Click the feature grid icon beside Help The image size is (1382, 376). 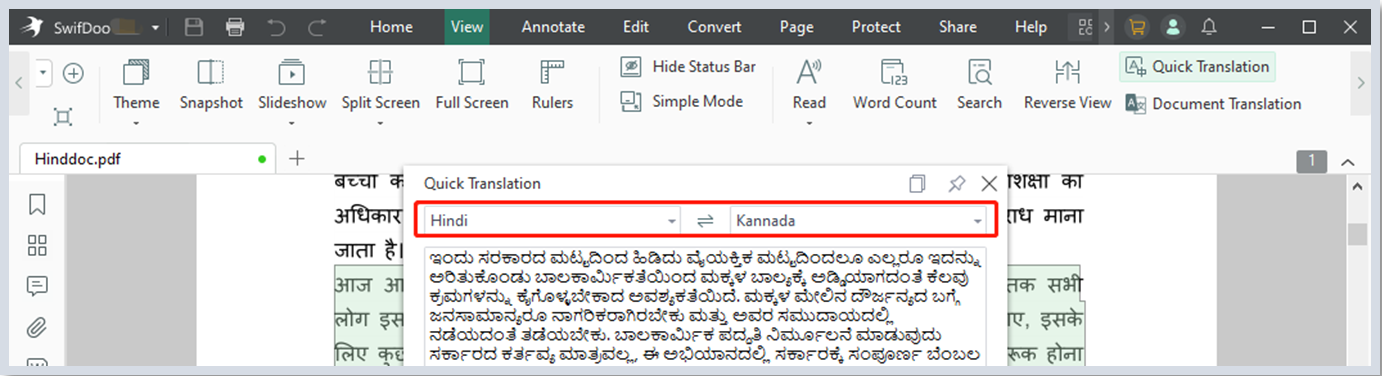[x=1085, y=27]
